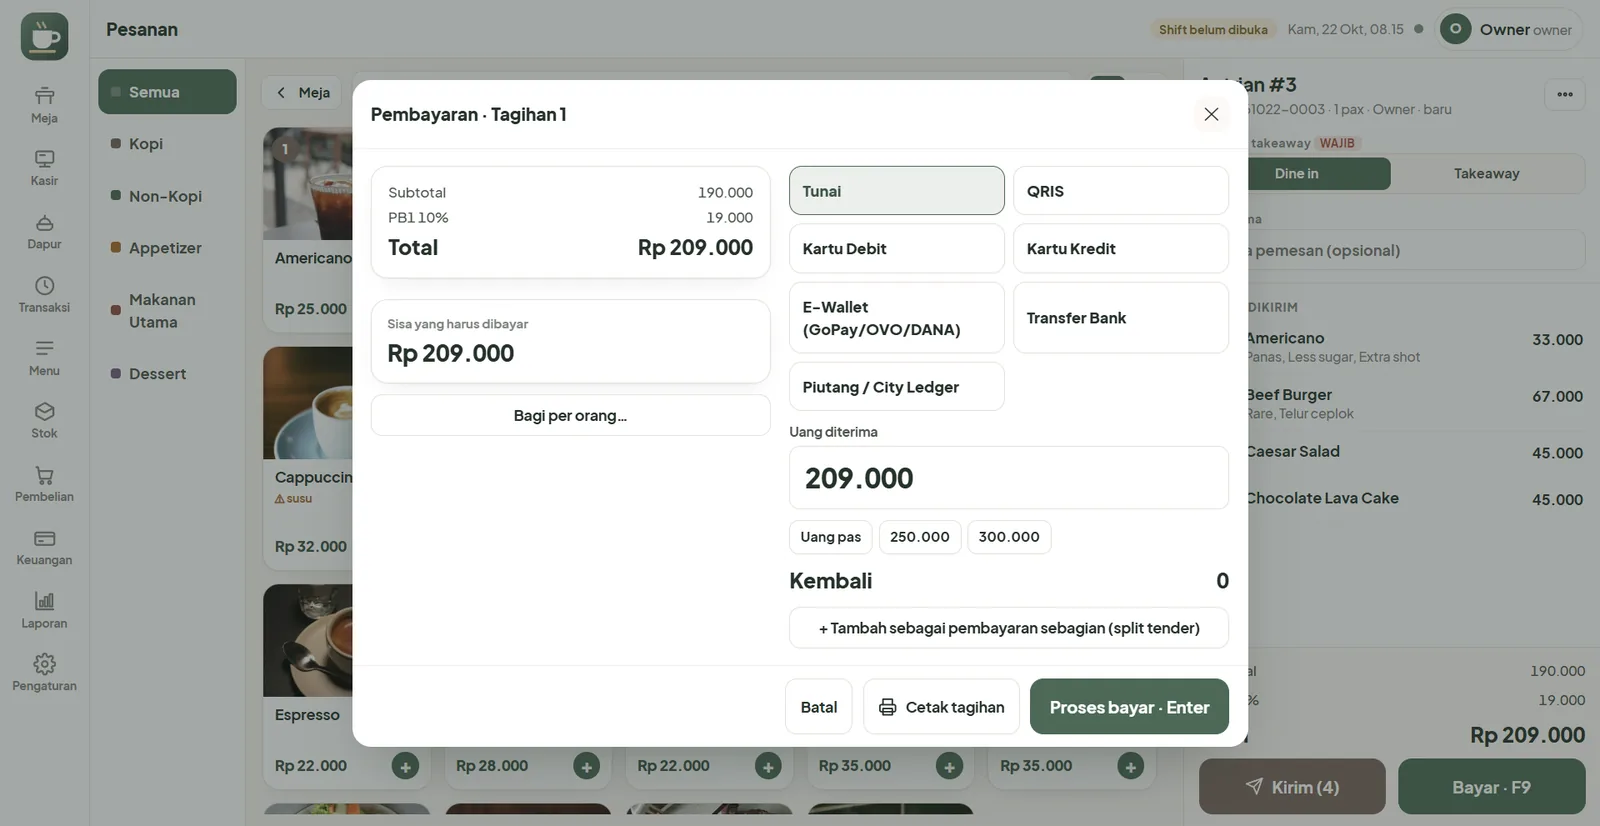
Task: Open Pembelian cart icon
Action: tap(44, 484)
